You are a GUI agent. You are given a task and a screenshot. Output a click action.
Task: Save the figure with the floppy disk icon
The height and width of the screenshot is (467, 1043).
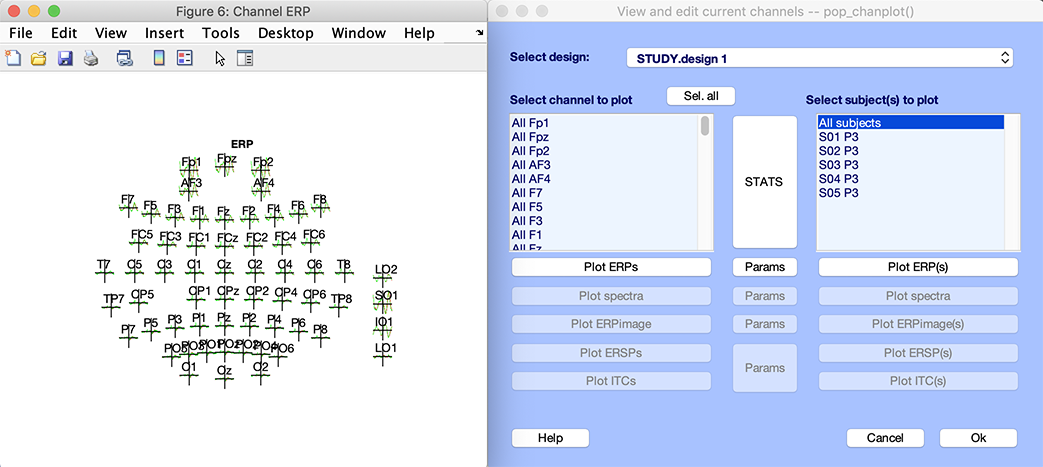pos(65,58)
